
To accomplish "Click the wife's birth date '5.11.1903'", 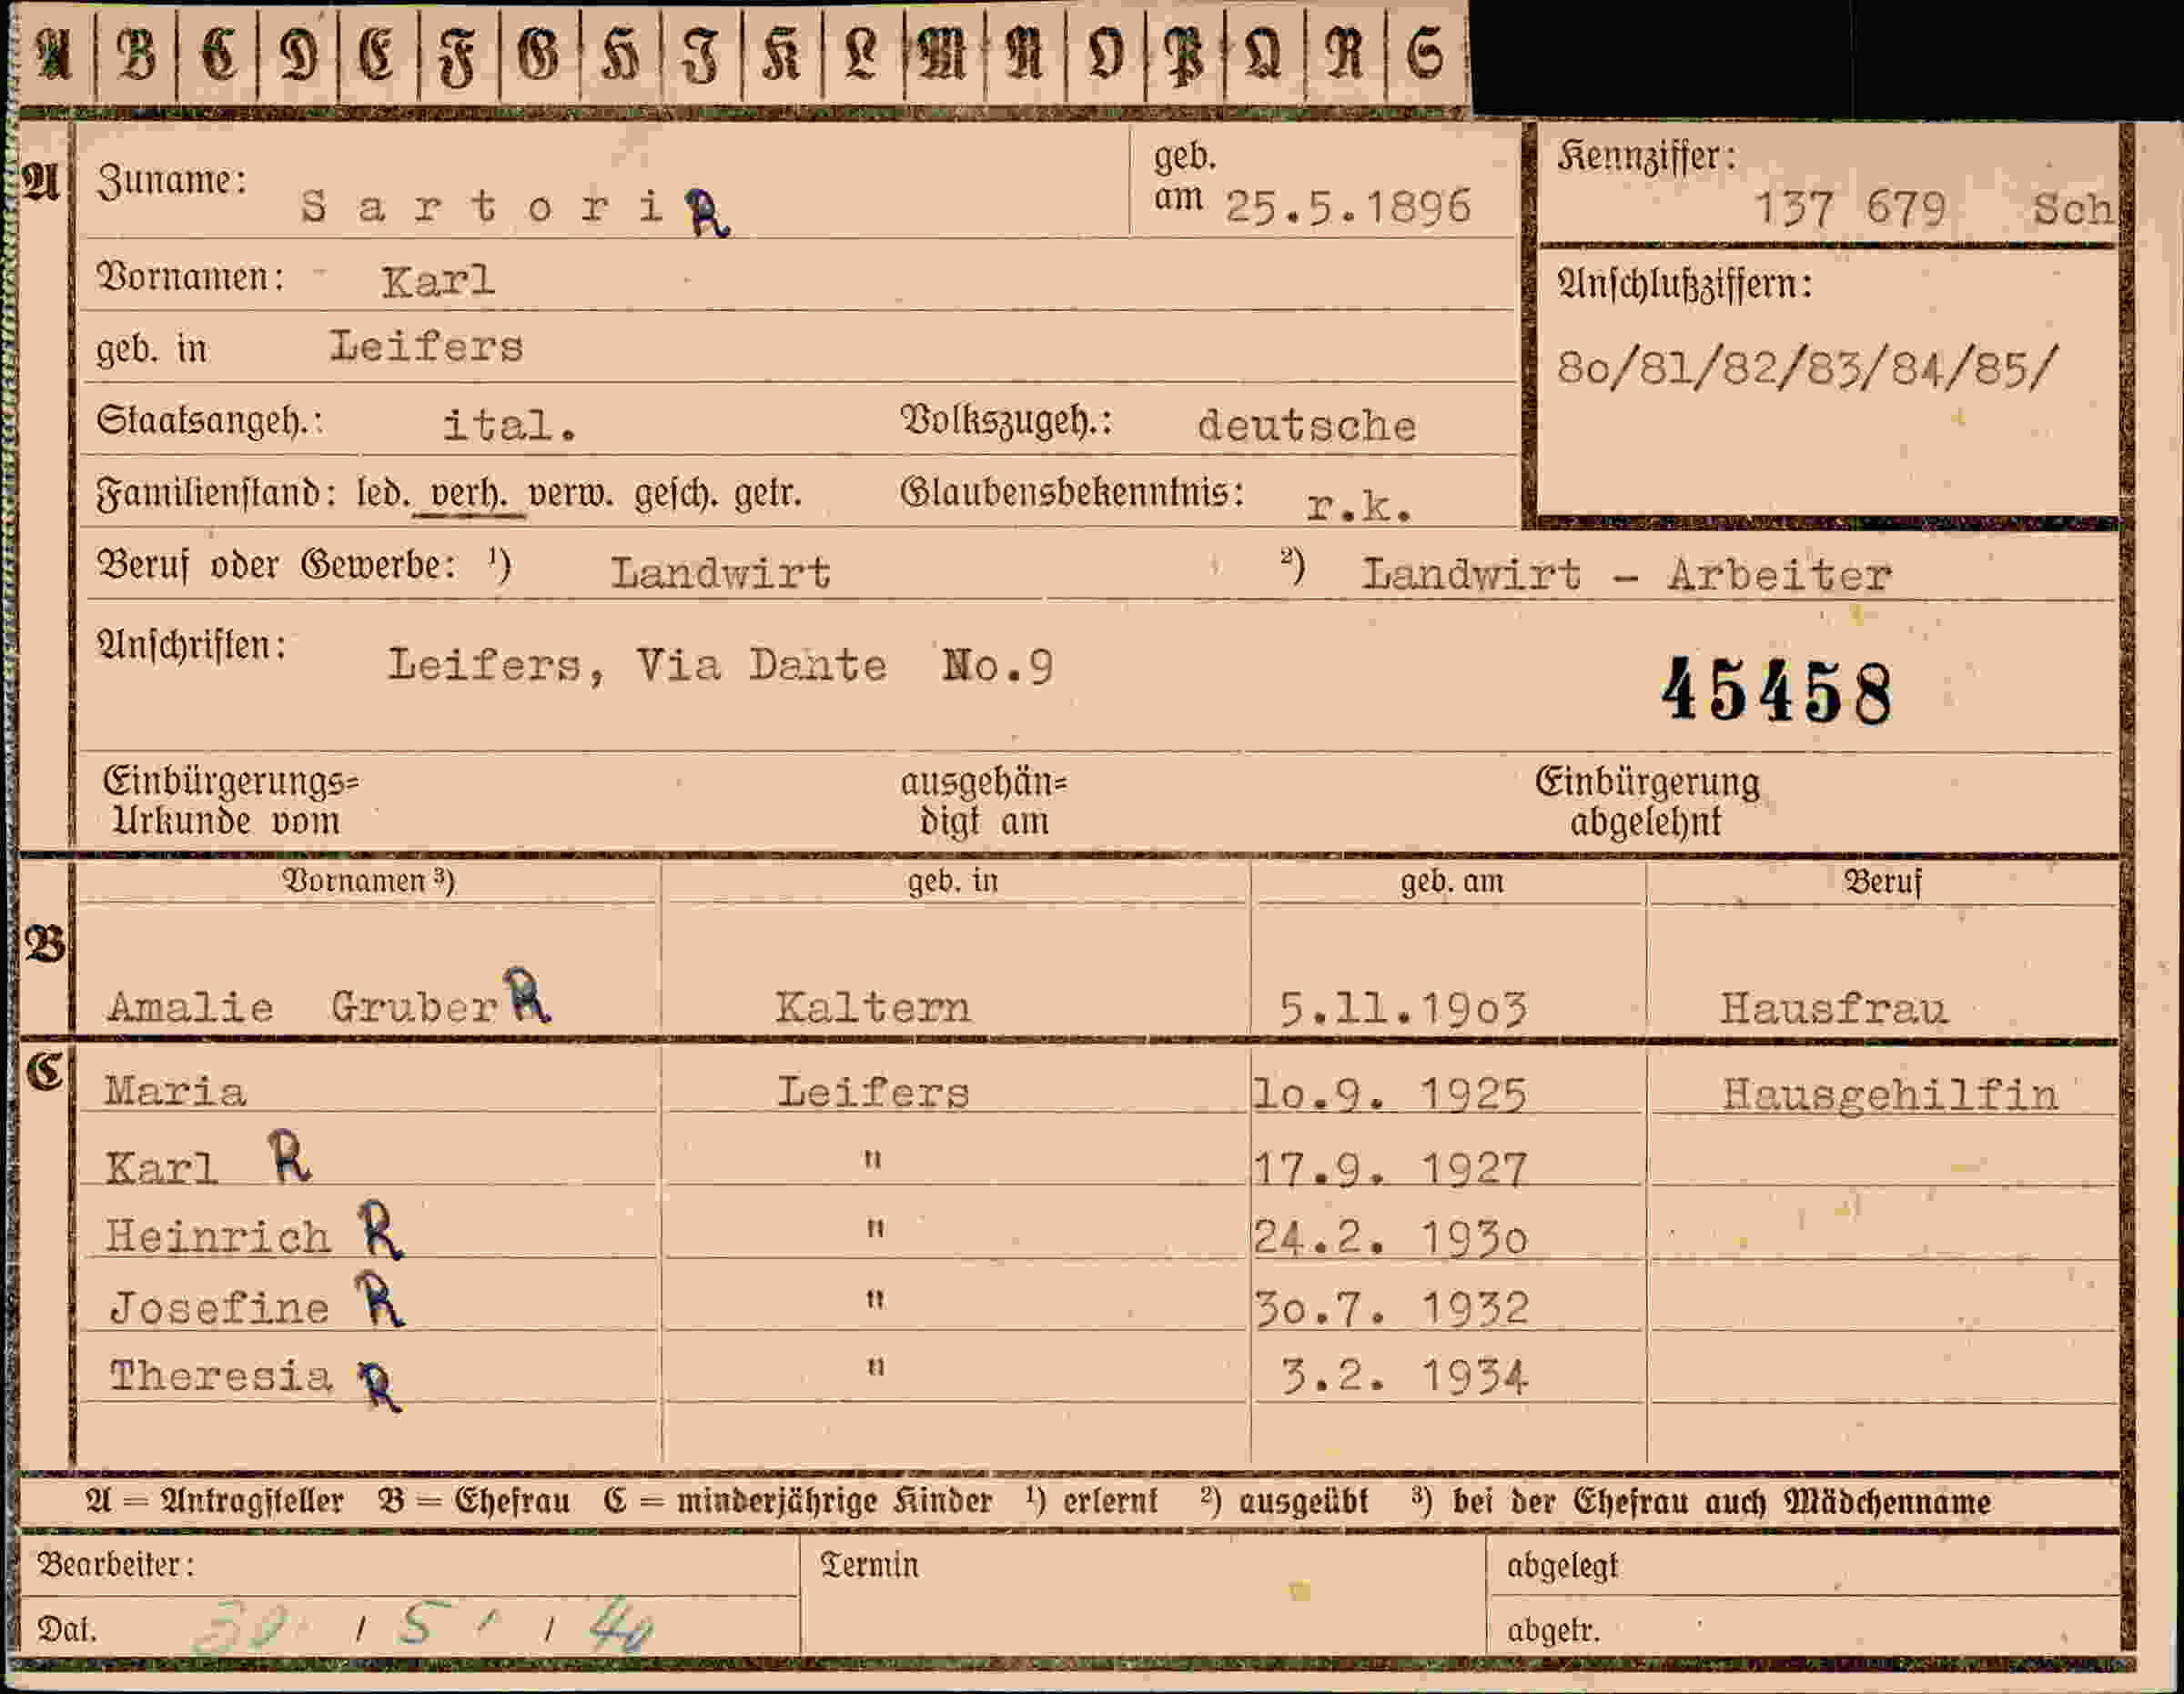I will (x=1403, y=1009).
